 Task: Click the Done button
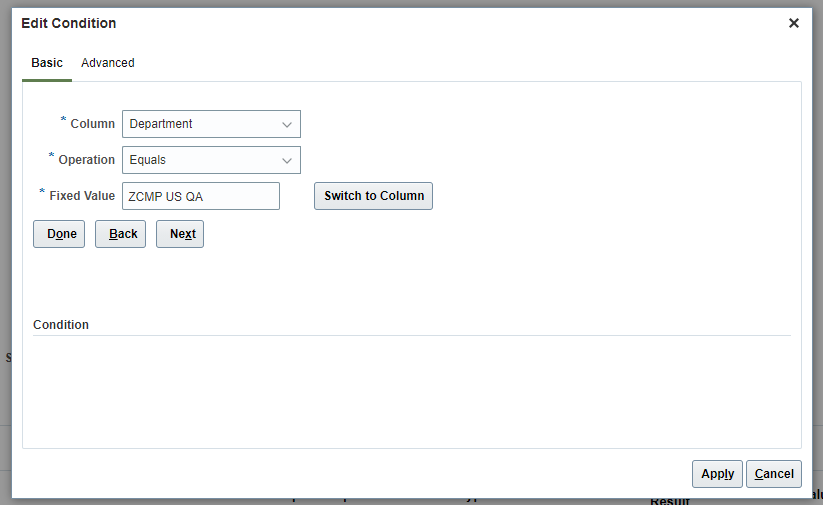point(59,234)
